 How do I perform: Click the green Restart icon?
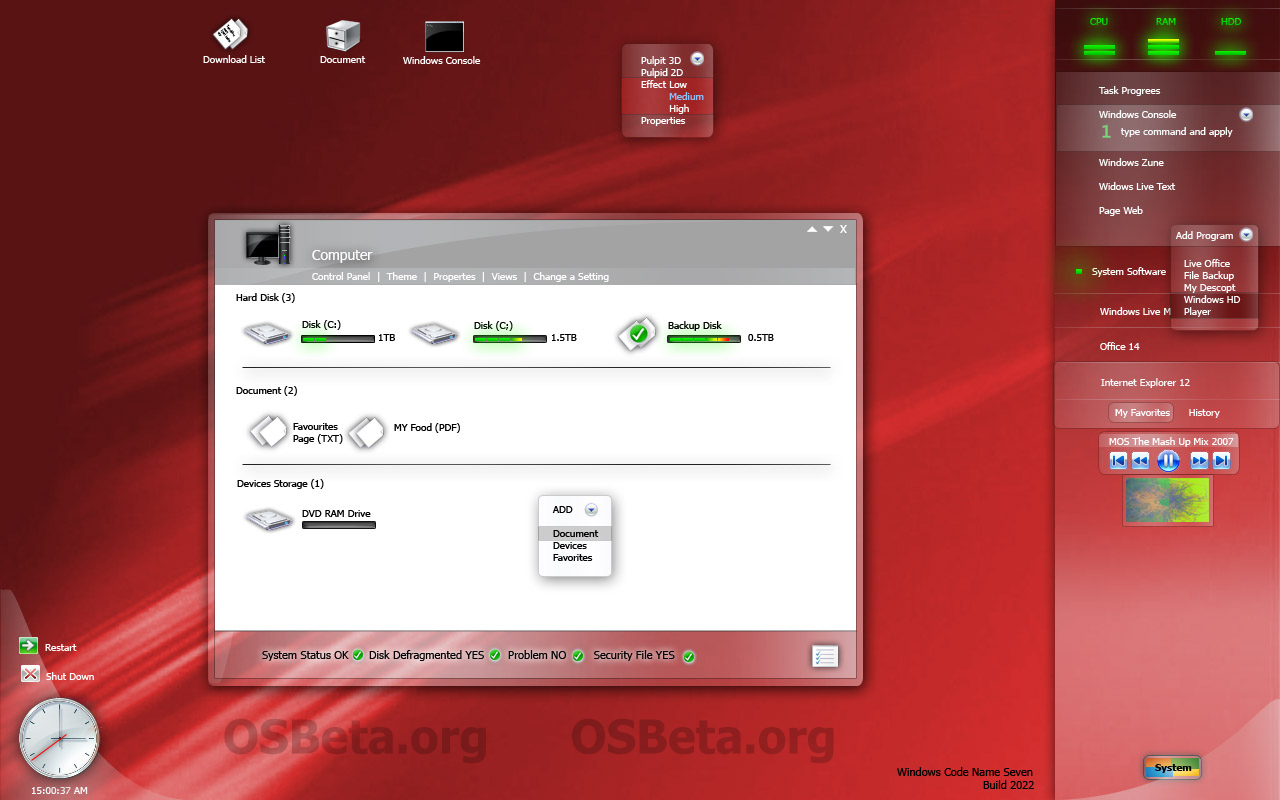(29, 646)
